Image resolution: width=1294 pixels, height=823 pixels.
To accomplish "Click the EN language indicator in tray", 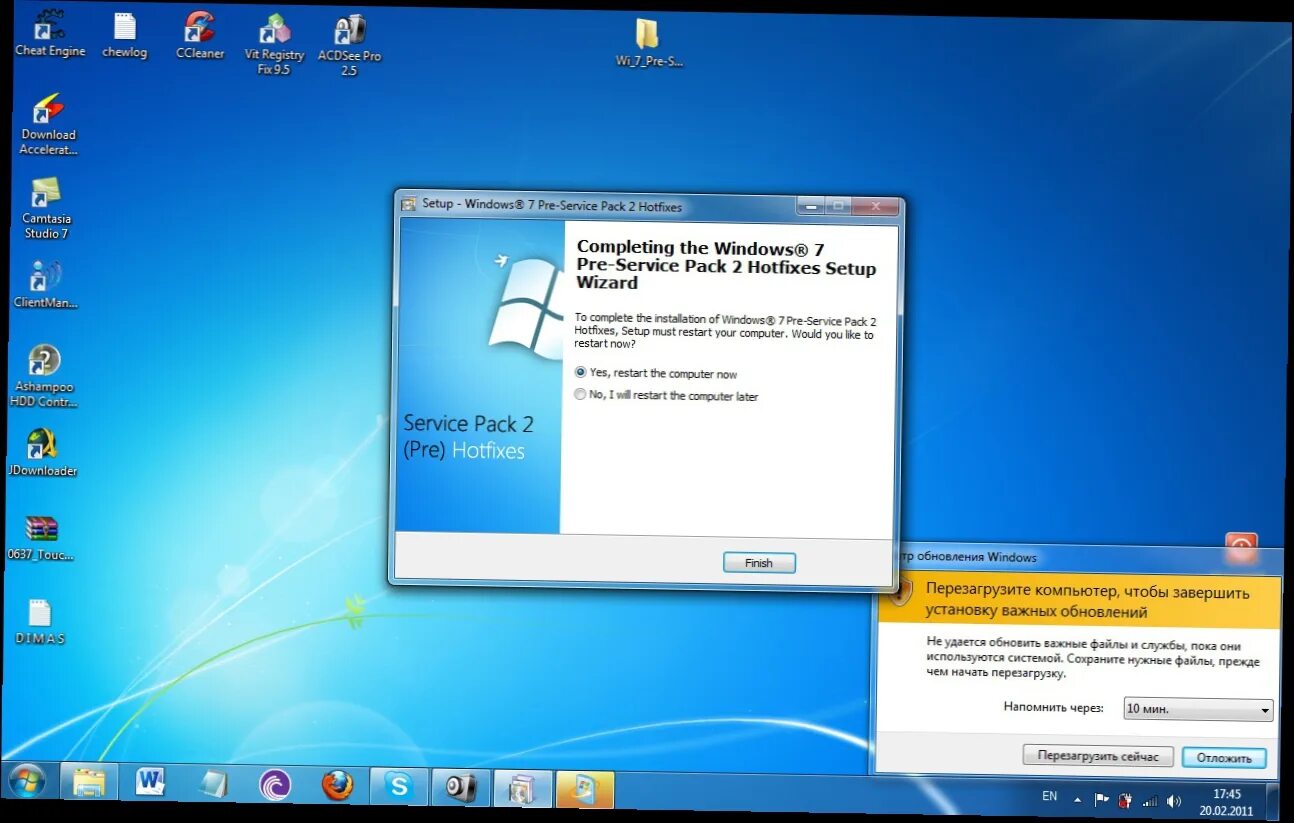I will coord(1049,796).
